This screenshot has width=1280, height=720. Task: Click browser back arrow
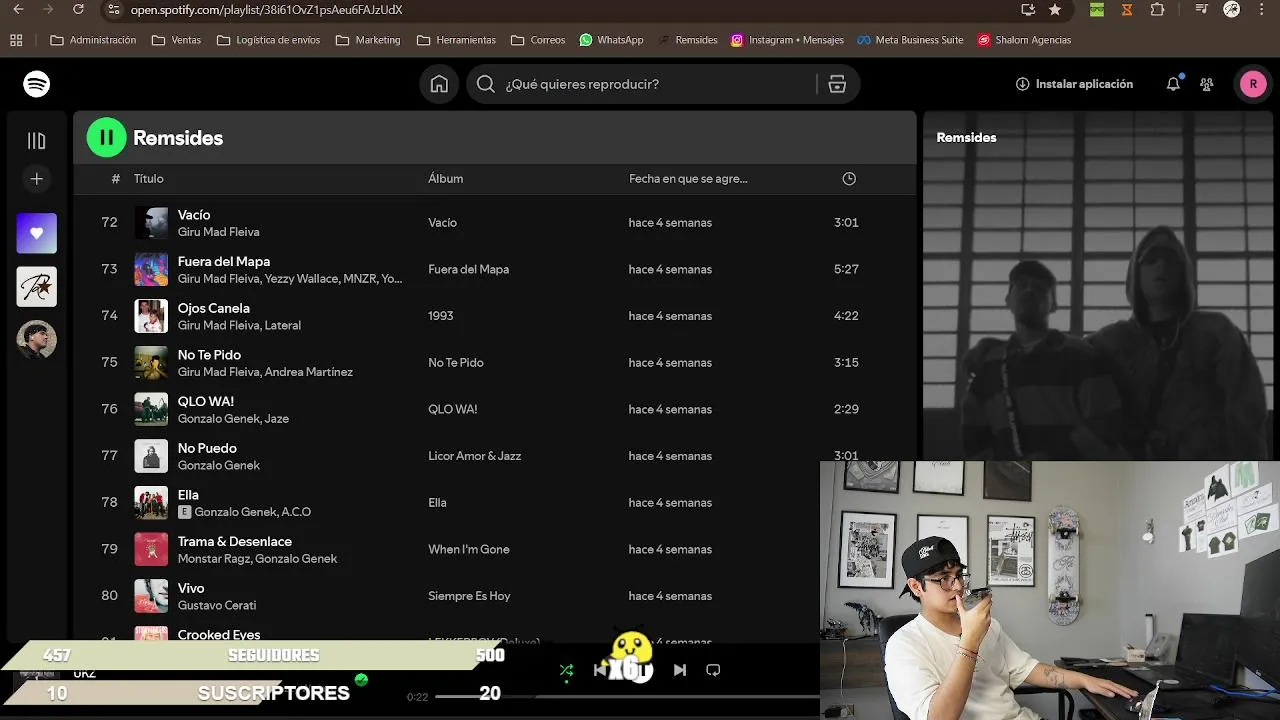click(x=18, y=10)
